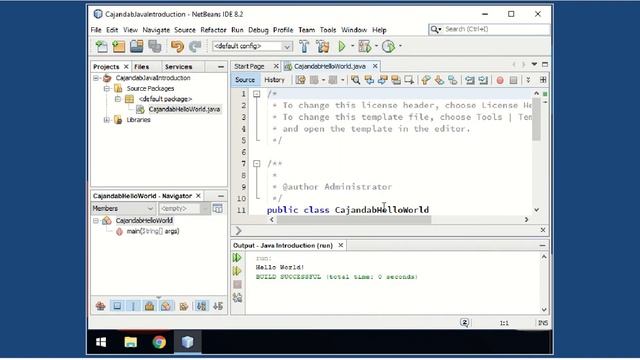
Task: Close the Output Java Introduction tab
Action: pyautogui.click(x=340, y=245)
